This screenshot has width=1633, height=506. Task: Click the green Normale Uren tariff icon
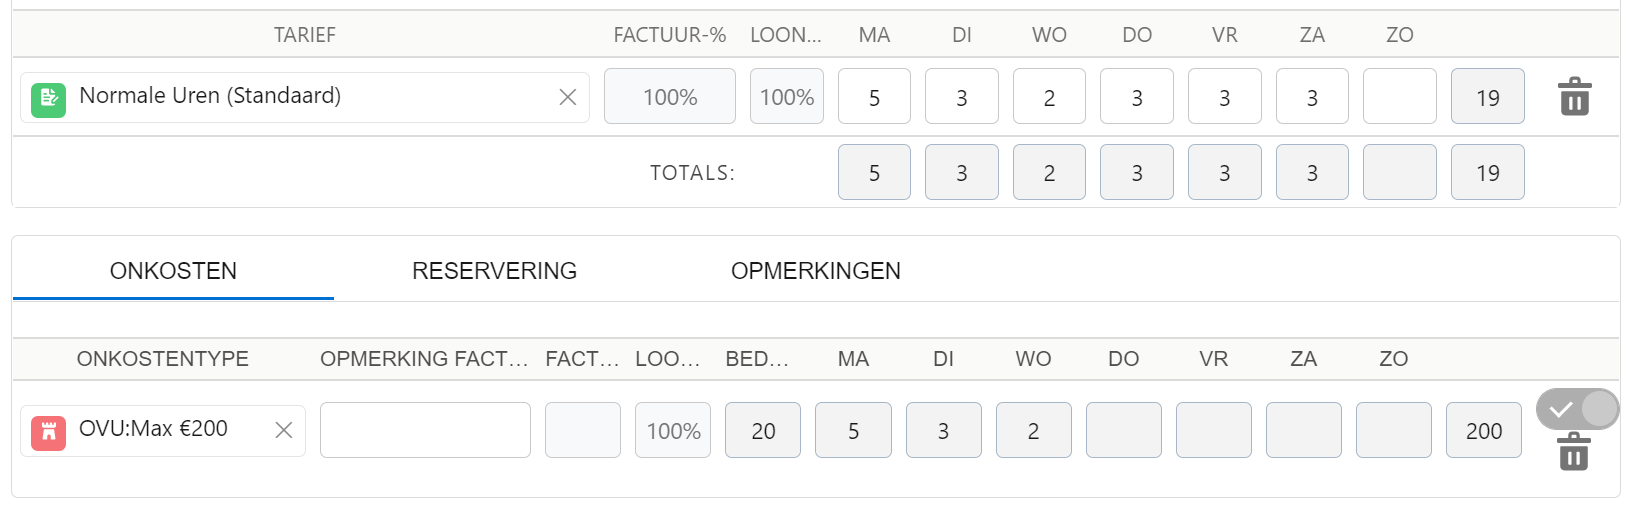tap(49, 99)
